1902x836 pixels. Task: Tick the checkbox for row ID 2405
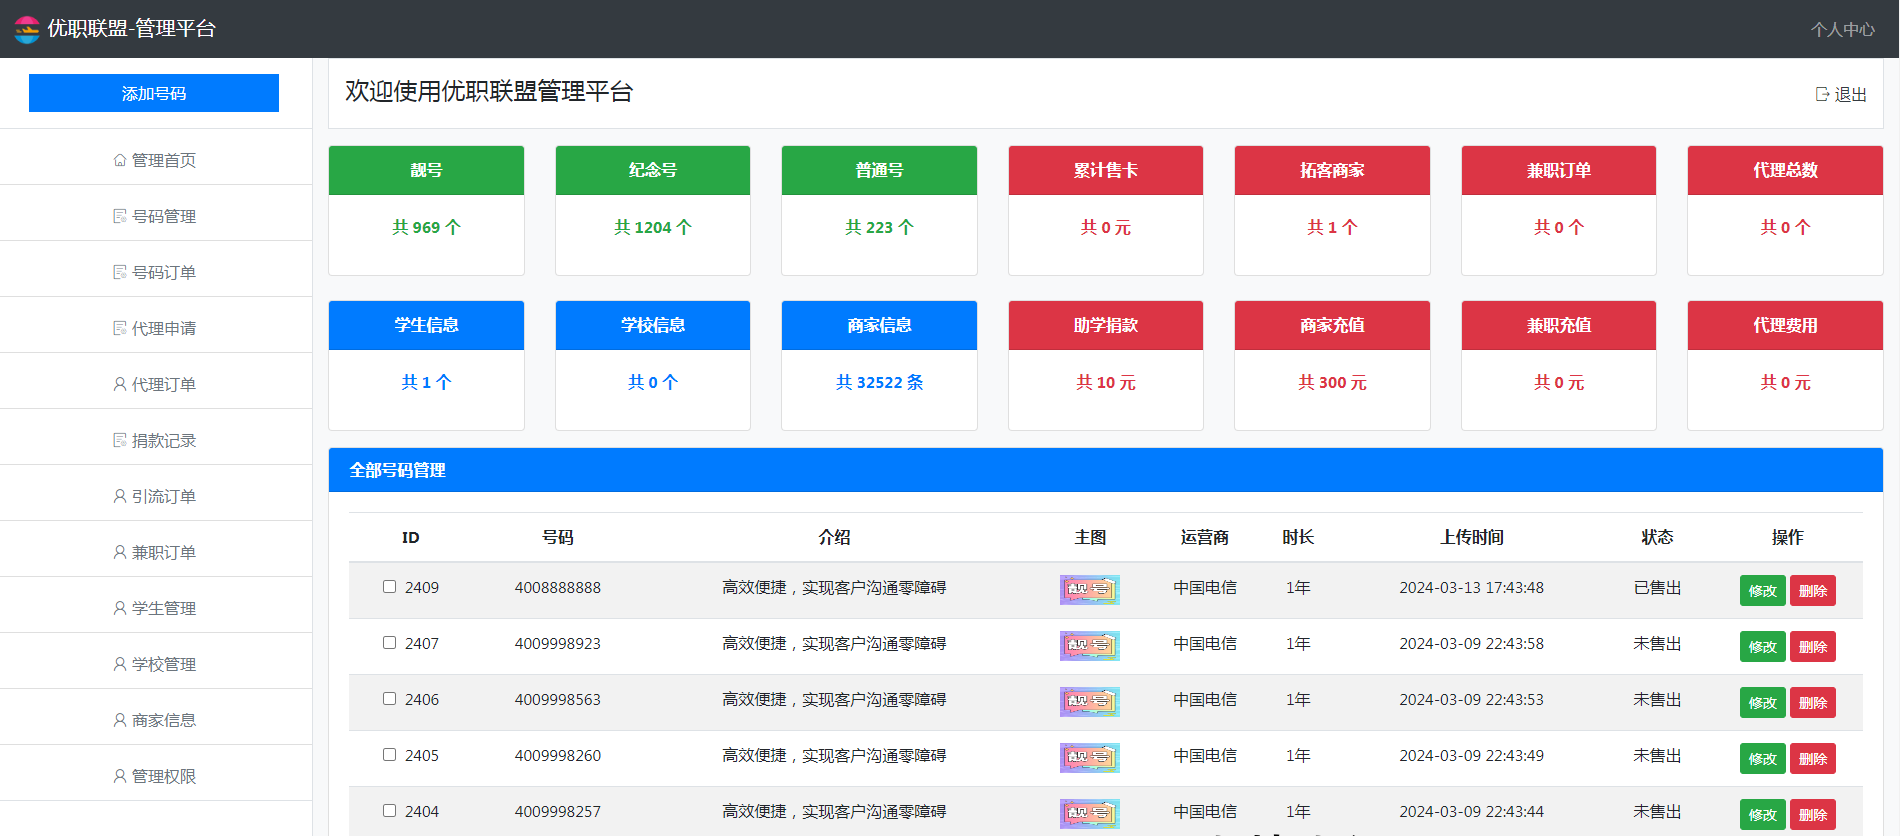tap(389, 755)
